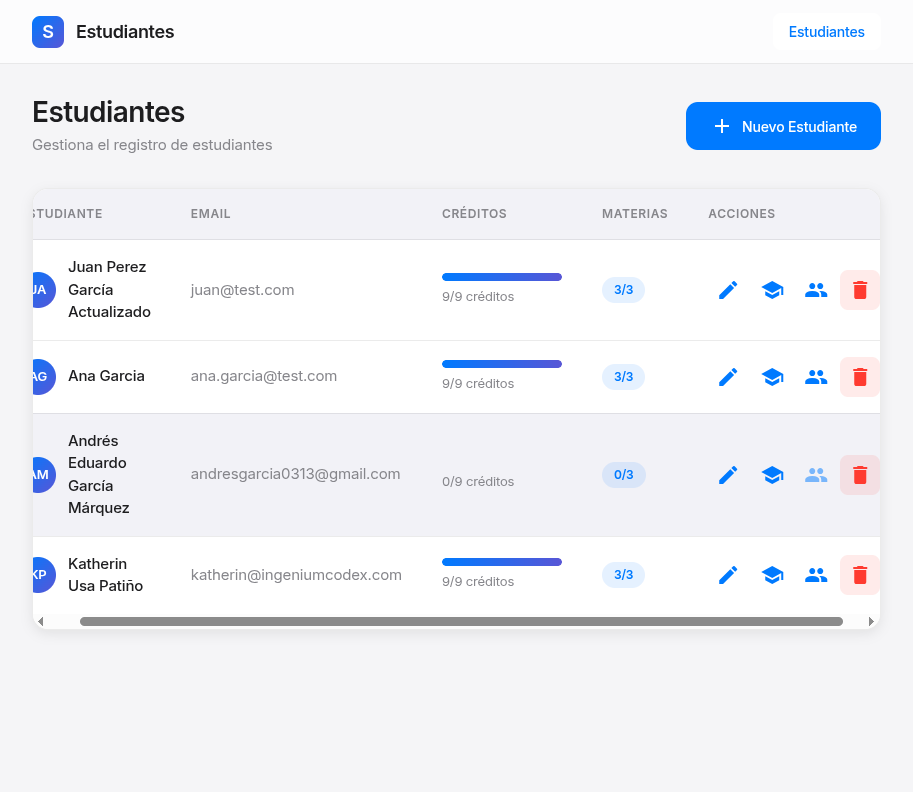Delete Andrés Eduardo García Márquez with trash icon
913x792 pixels.
point(860,475)
